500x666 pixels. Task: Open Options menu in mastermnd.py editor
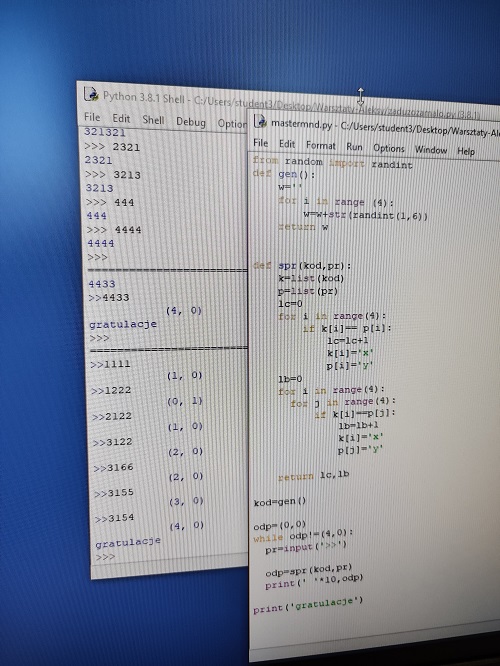pyautogui.click(x=389, y=148)
